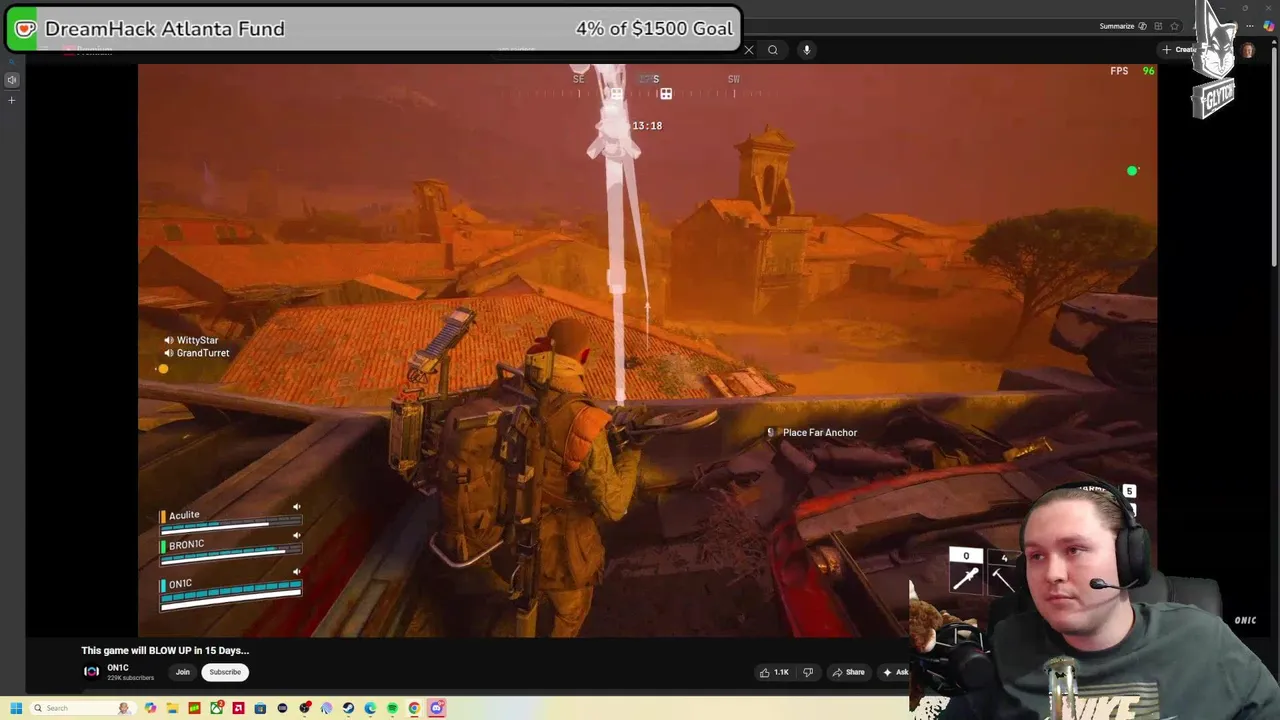Click the DreamHack Atlanta Fund goal bar
1280x720 pixels.
[x=373, y=29]
